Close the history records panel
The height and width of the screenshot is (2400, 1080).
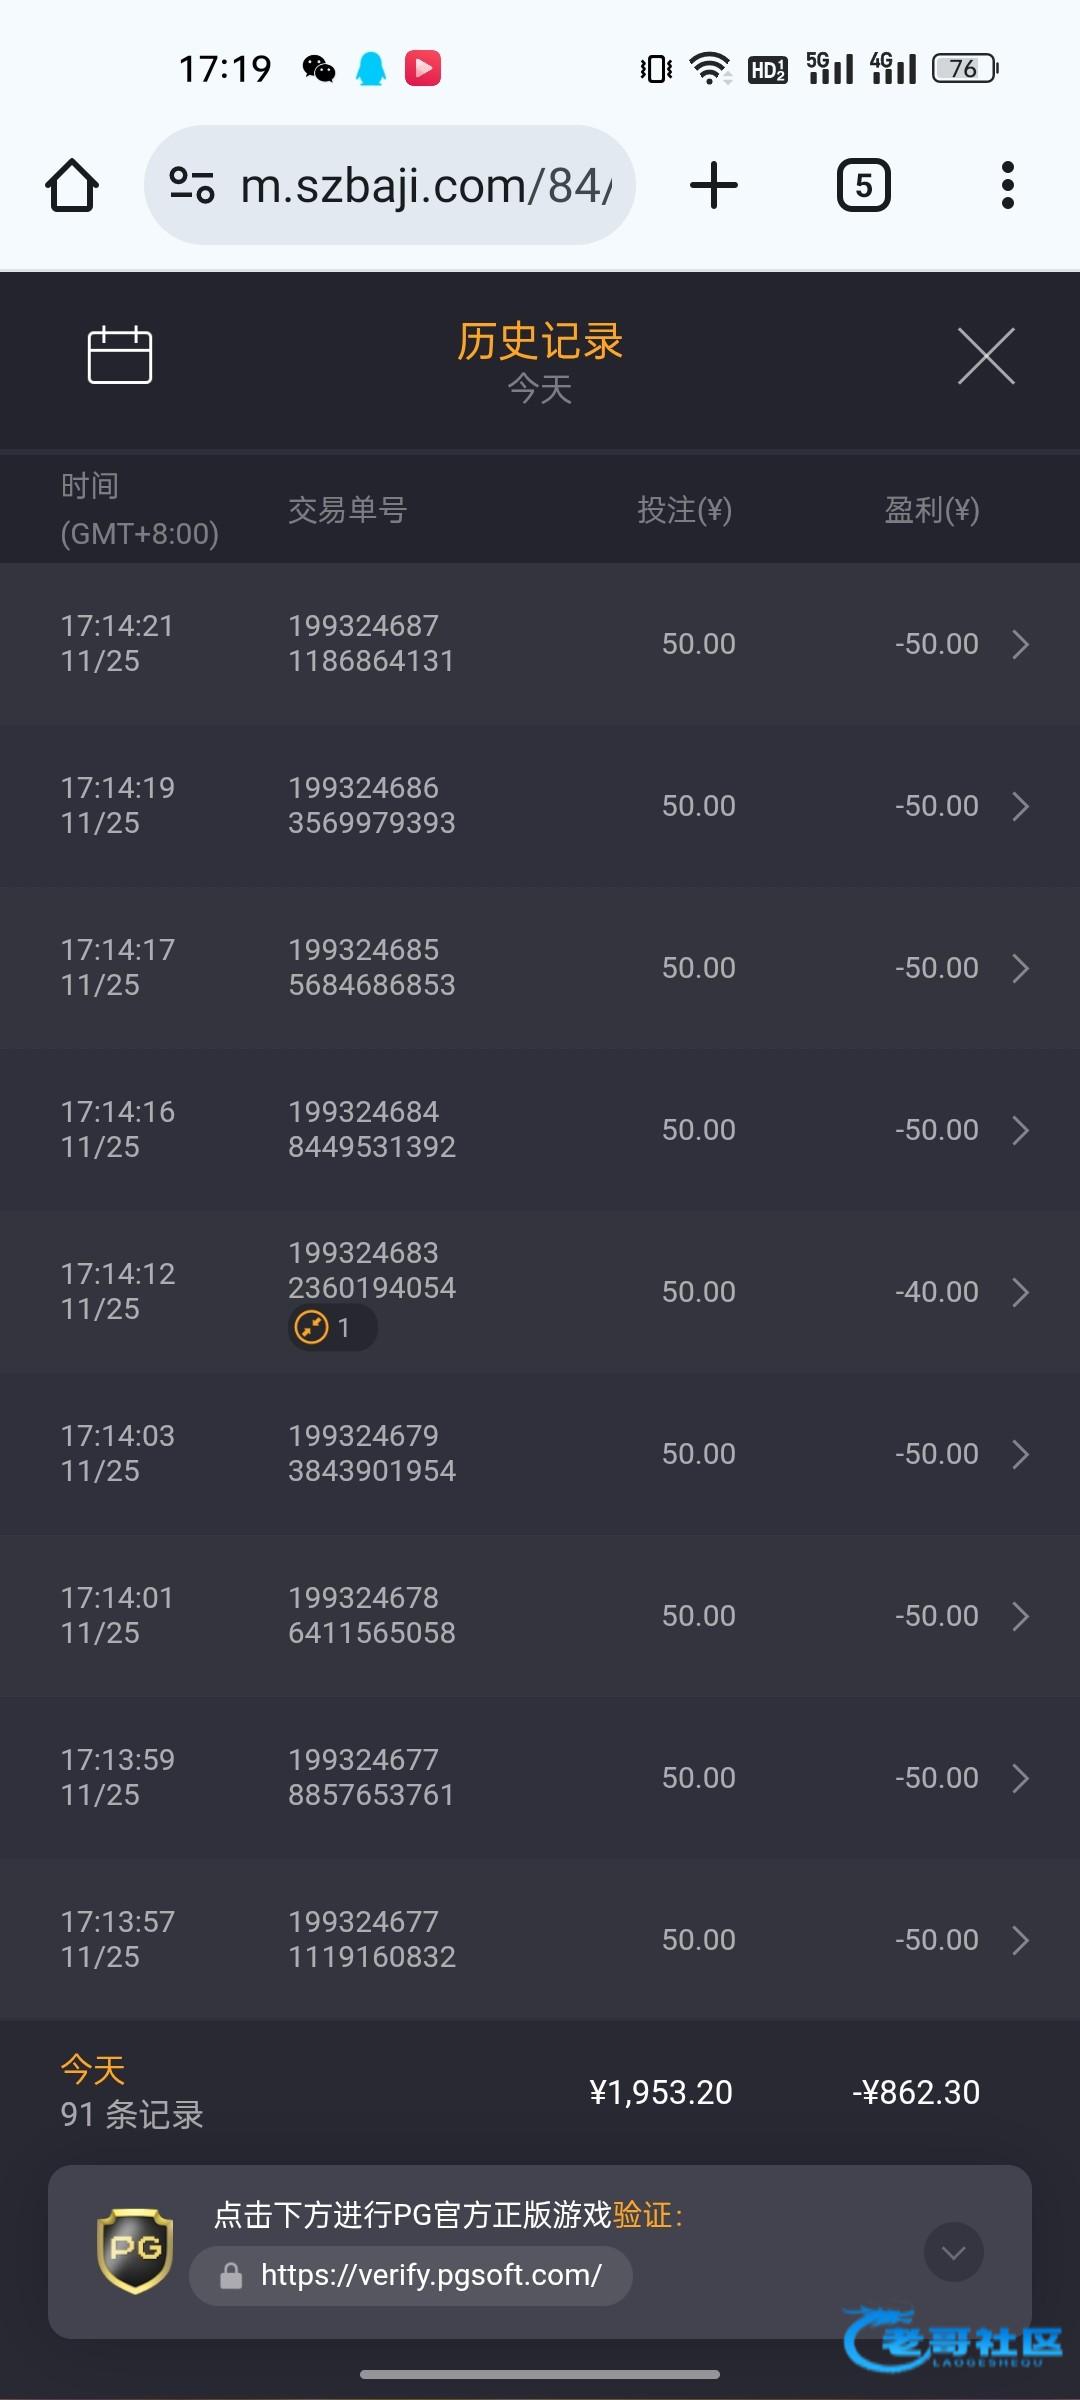(x=986, y=356)
